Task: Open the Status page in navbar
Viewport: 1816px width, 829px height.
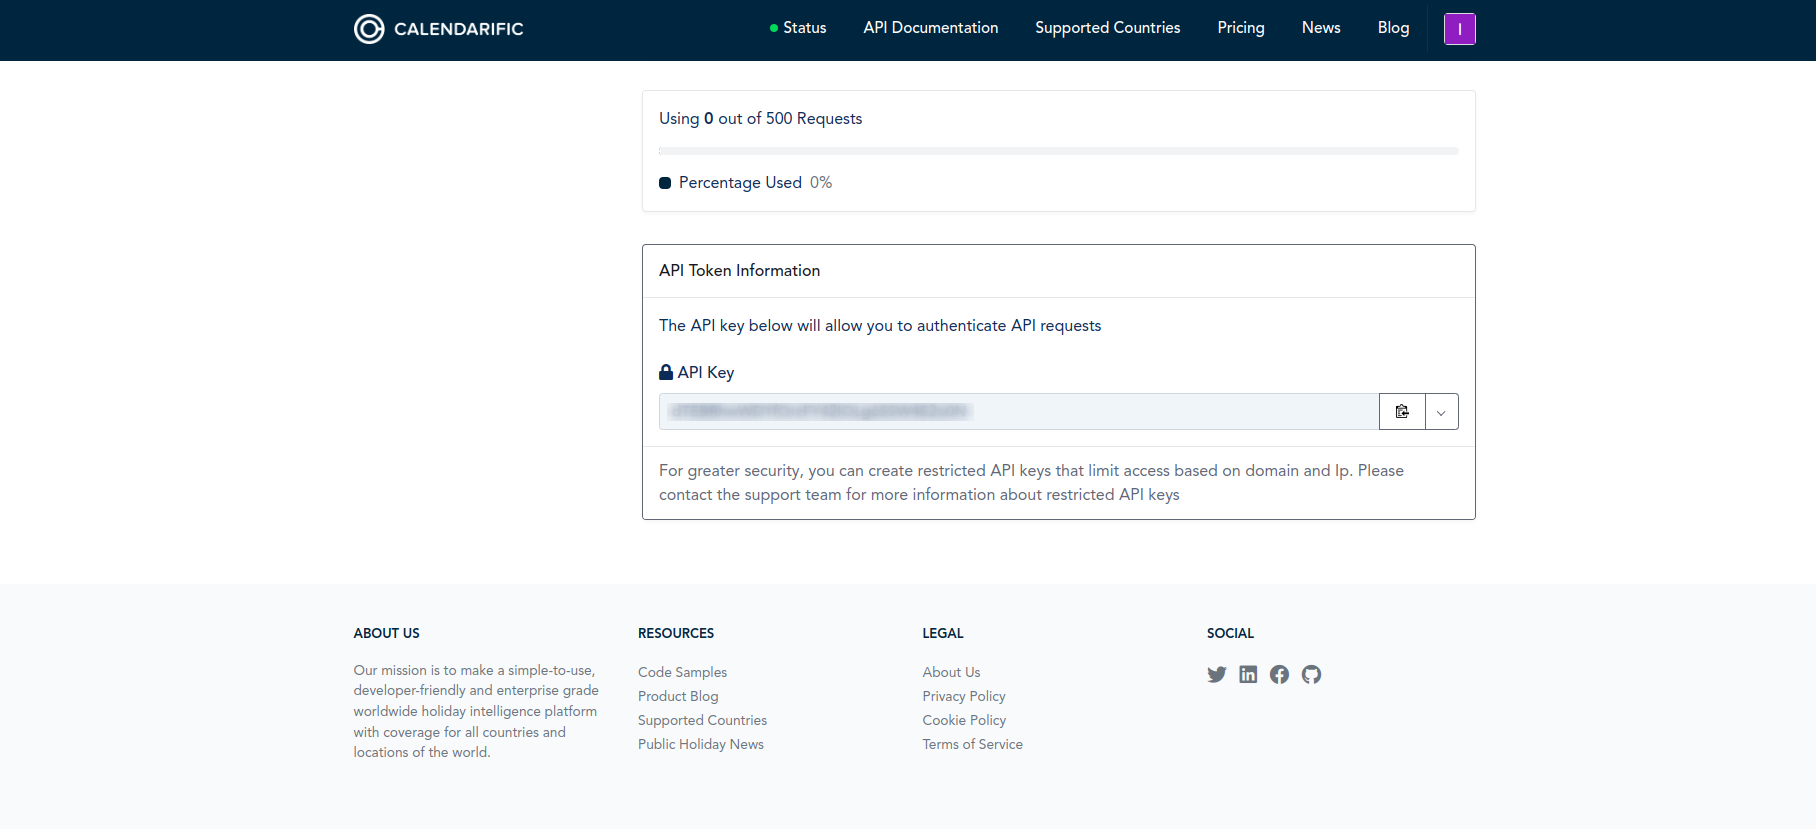Action: pos(804,28)
